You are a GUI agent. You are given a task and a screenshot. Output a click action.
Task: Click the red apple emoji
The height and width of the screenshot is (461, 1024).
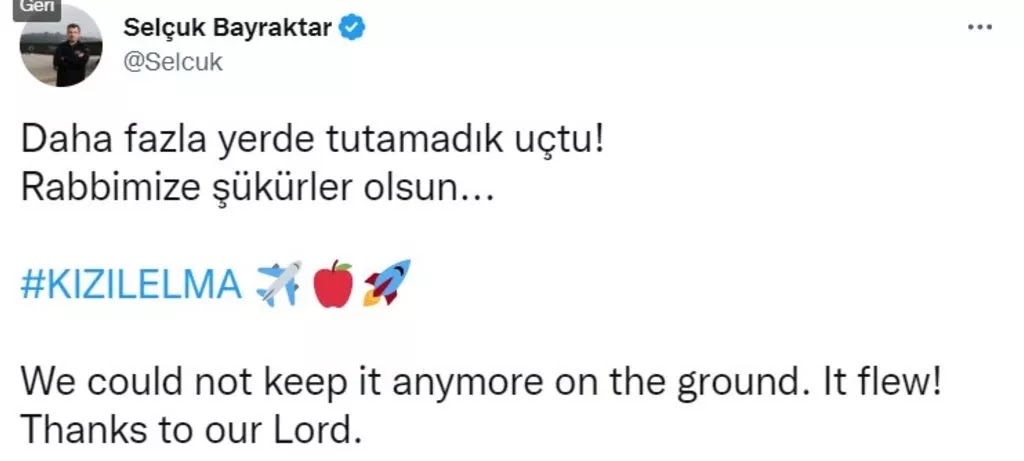click(x=332, y=283)
